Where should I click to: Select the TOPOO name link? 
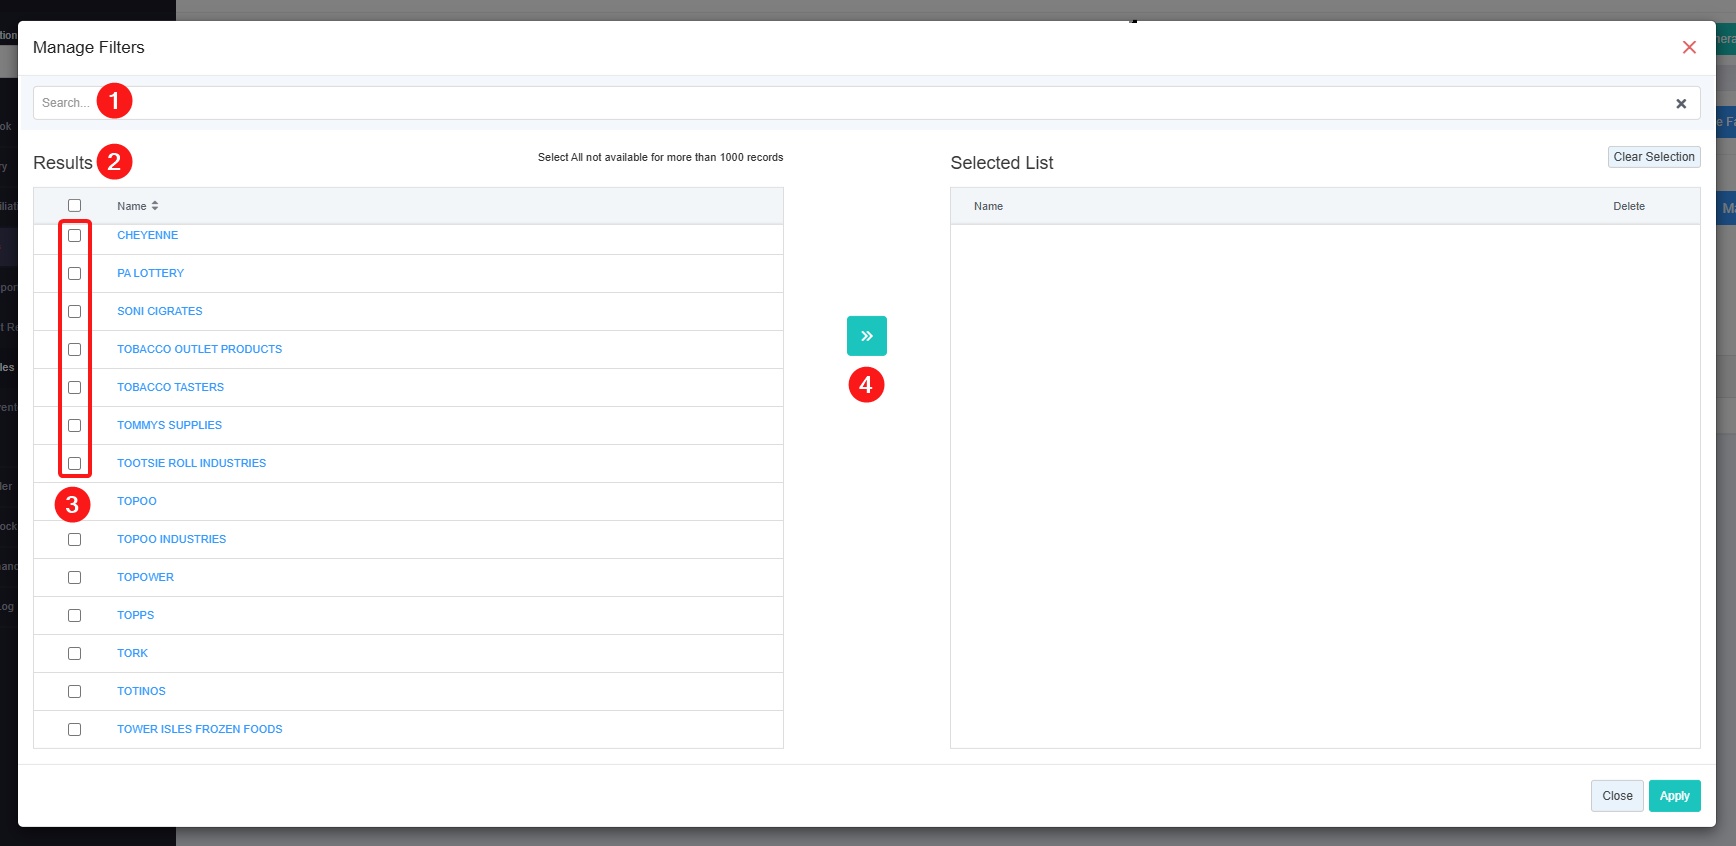(x=137, y=502)
